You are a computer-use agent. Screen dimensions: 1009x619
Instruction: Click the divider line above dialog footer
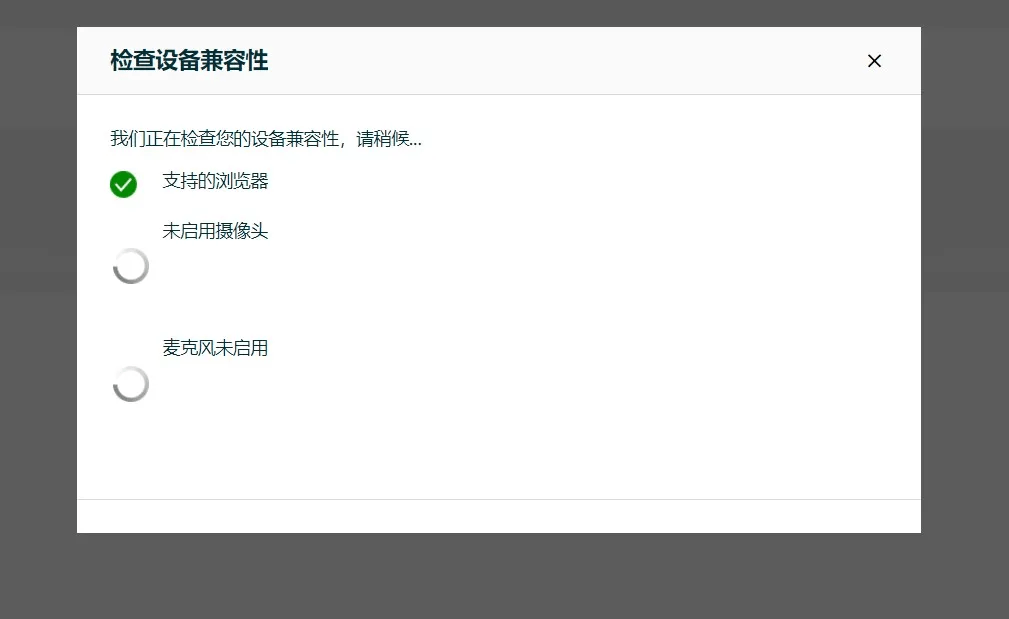500,499
